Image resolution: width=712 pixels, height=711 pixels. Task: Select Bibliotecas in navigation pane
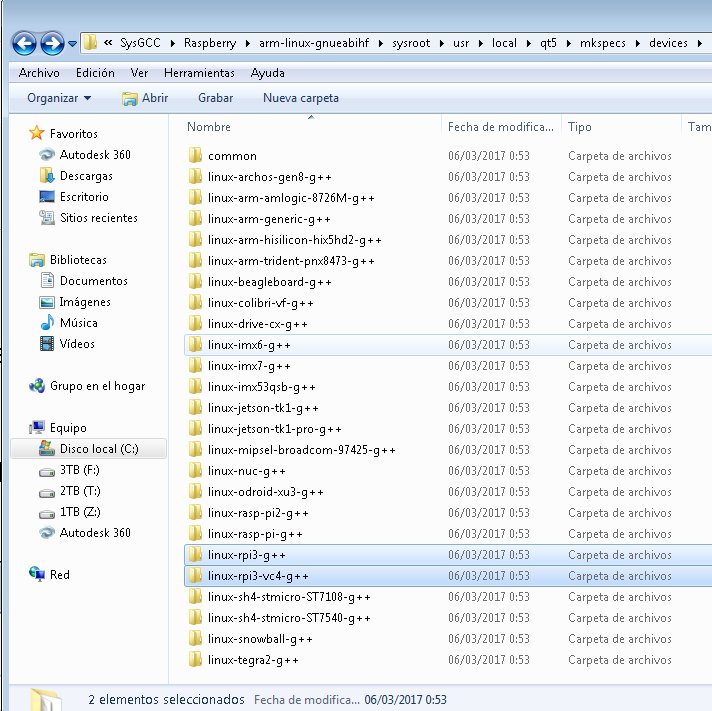pos(78,259)
